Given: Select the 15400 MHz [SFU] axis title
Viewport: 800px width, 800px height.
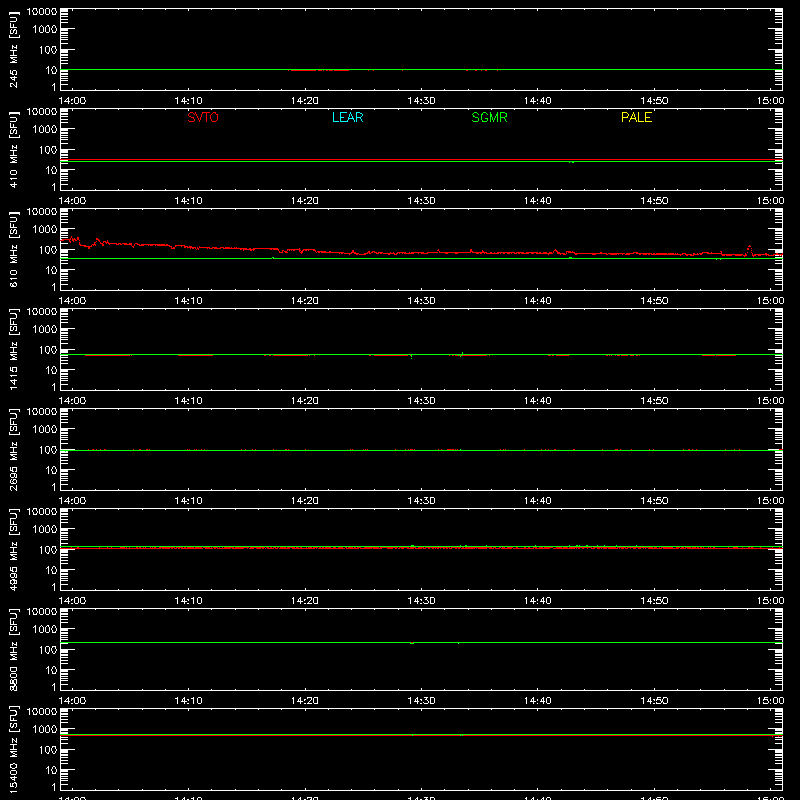Looking at the screenshot, I should [x=14, y=749].
